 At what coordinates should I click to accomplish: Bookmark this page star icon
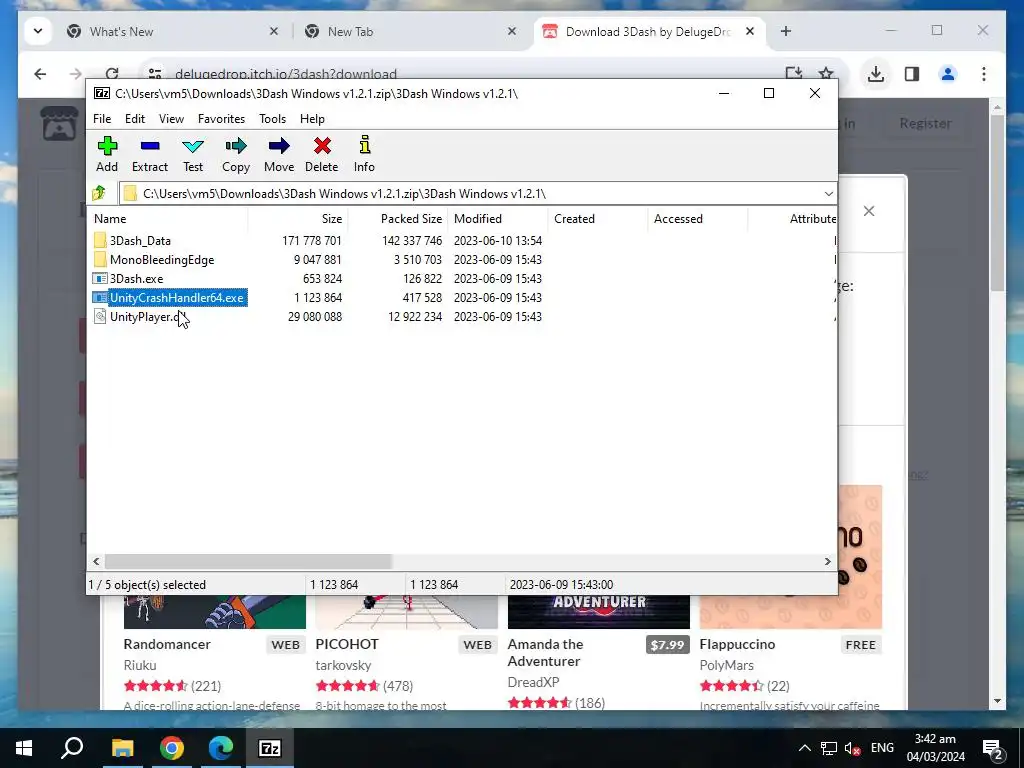[826, 74]
